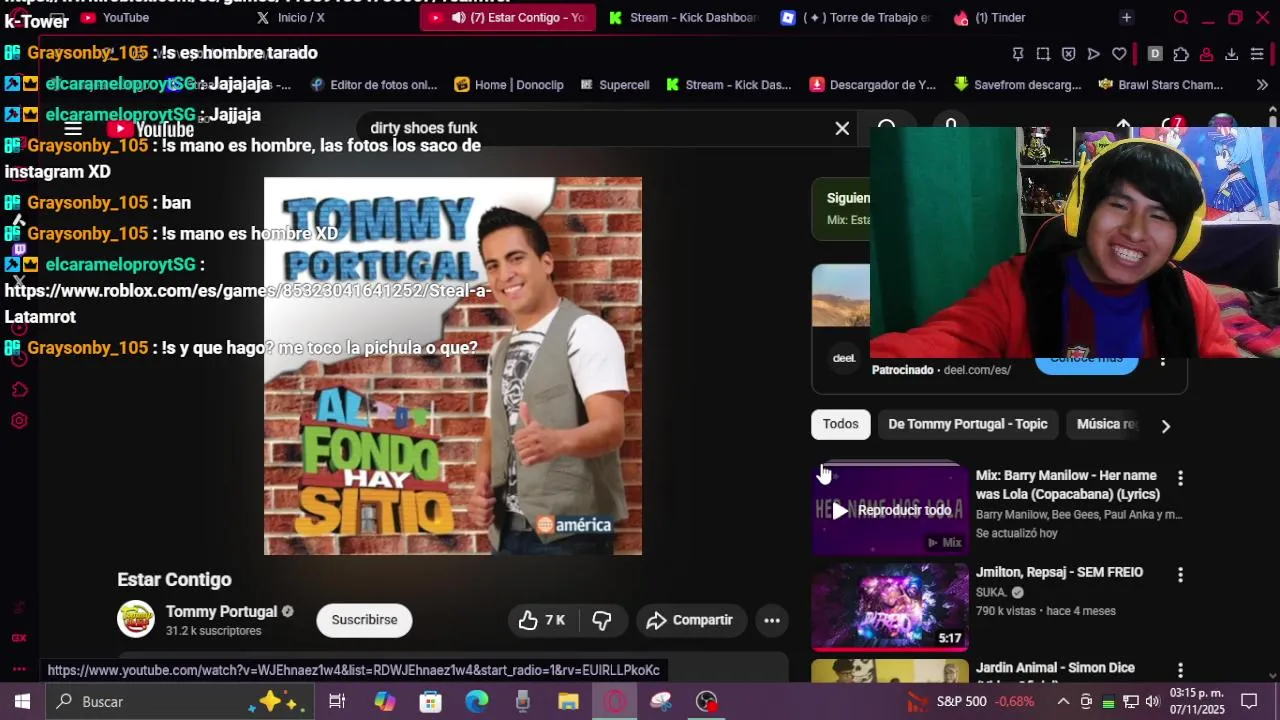Open Brawl Stars Cham... bookmark
Image resolution: width=1280 pixels, height=720 pixels.
coord(1161,85)
